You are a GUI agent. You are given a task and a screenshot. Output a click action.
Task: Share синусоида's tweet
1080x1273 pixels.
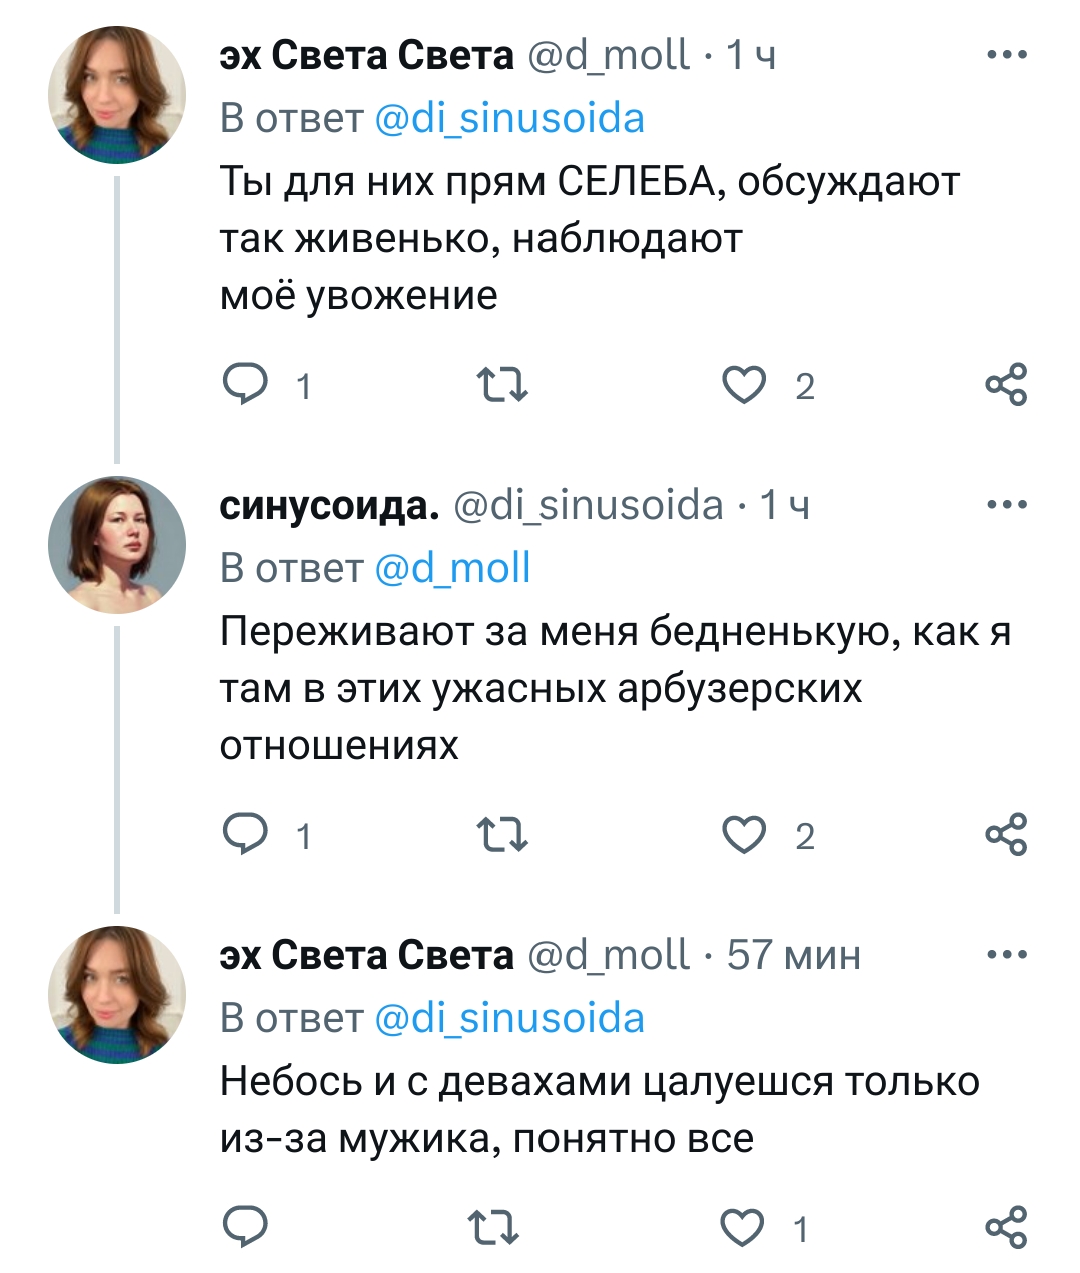pyautogui.click(x=1006, y=835)
